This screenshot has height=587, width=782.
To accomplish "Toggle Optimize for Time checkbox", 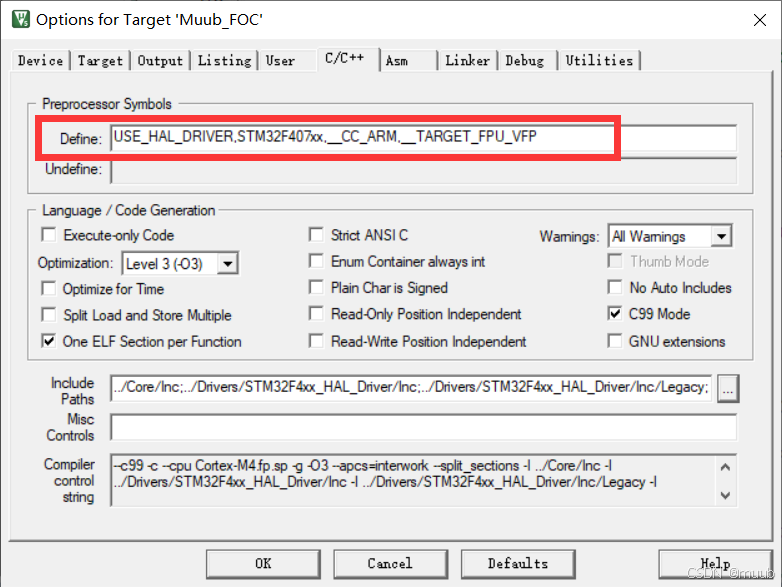I will [x=49, y=289].
